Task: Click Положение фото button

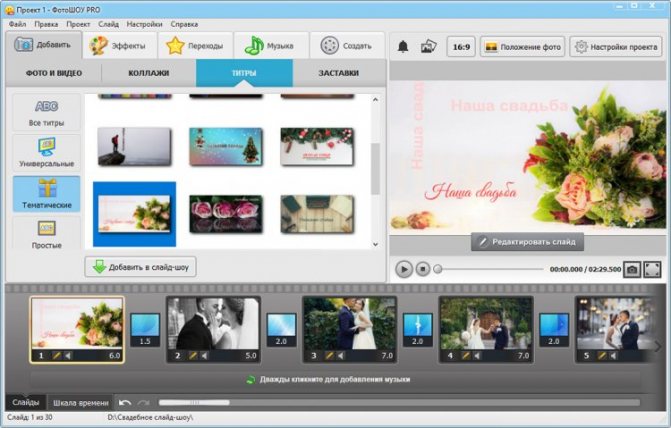Action: click(523, 47)
